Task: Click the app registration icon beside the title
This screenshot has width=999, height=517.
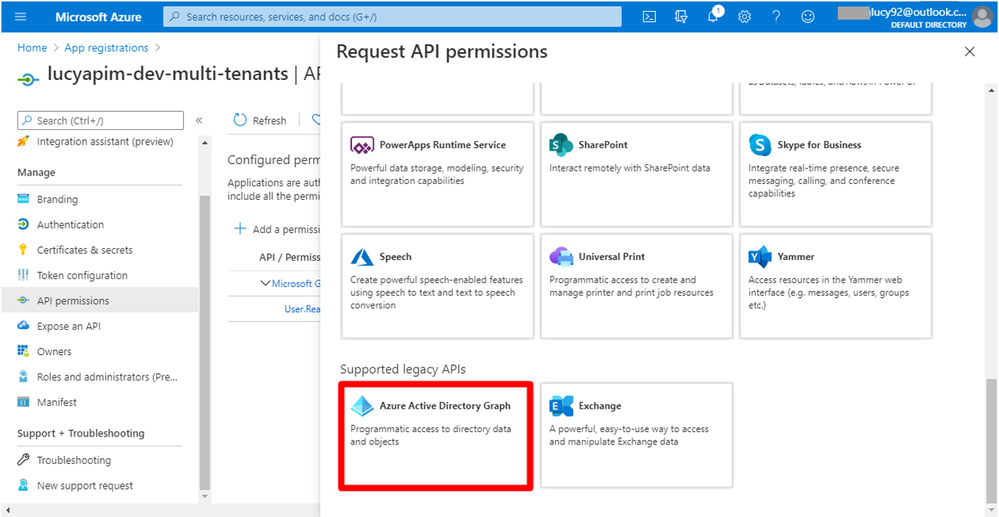Action: pos(28,79)
